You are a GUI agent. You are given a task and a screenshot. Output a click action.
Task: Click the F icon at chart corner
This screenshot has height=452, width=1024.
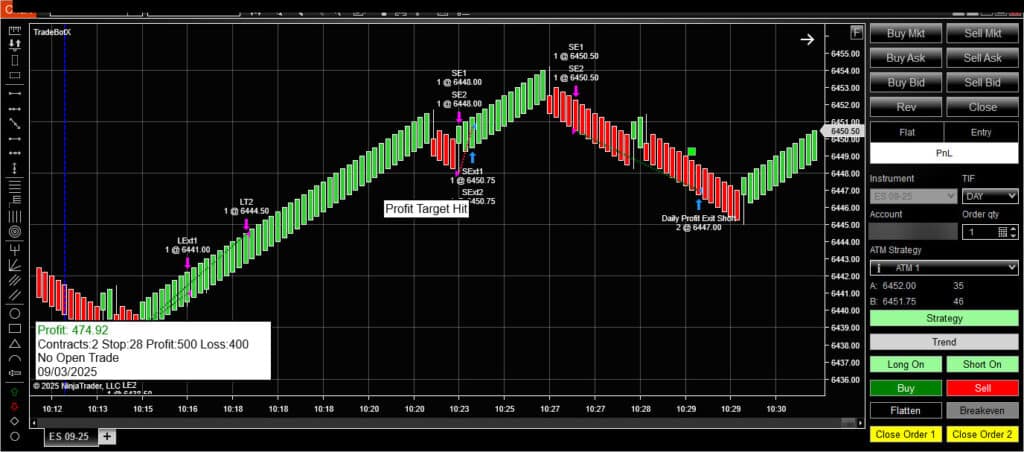coord(857,33)
